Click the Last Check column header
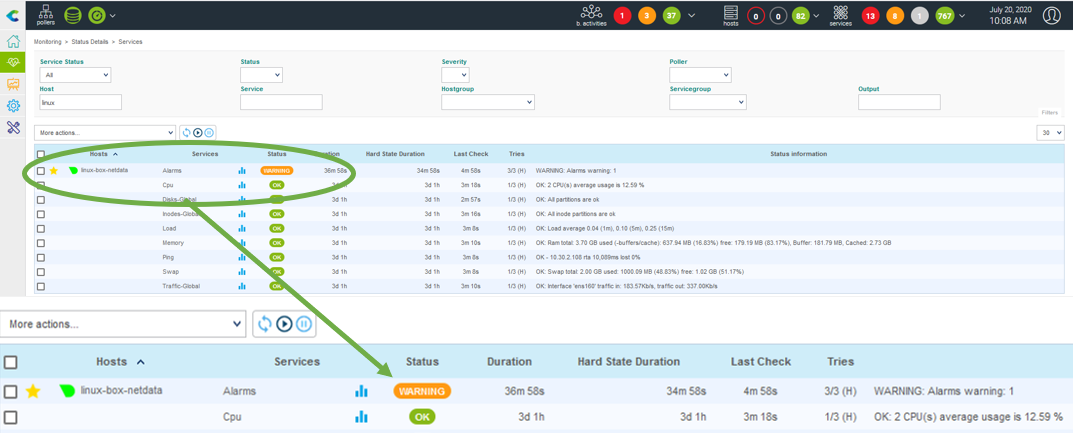1073x433 pixels. pyautogui.click(x=469, y=154)
